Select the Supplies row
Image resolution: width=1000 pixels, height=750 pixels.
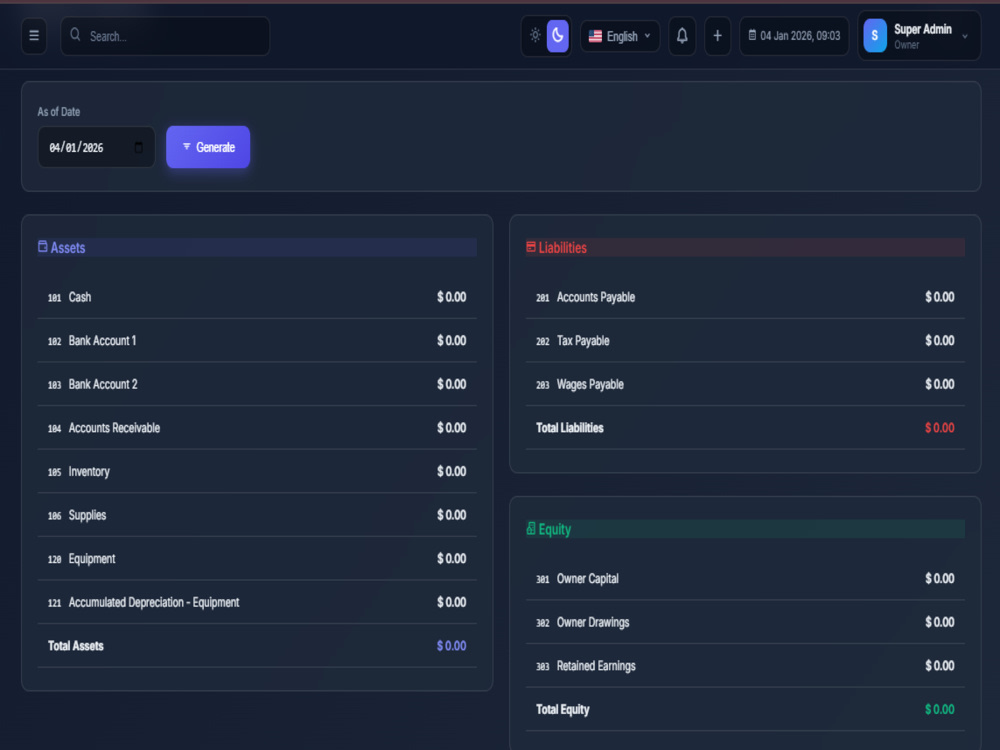(x=257, y=515)
